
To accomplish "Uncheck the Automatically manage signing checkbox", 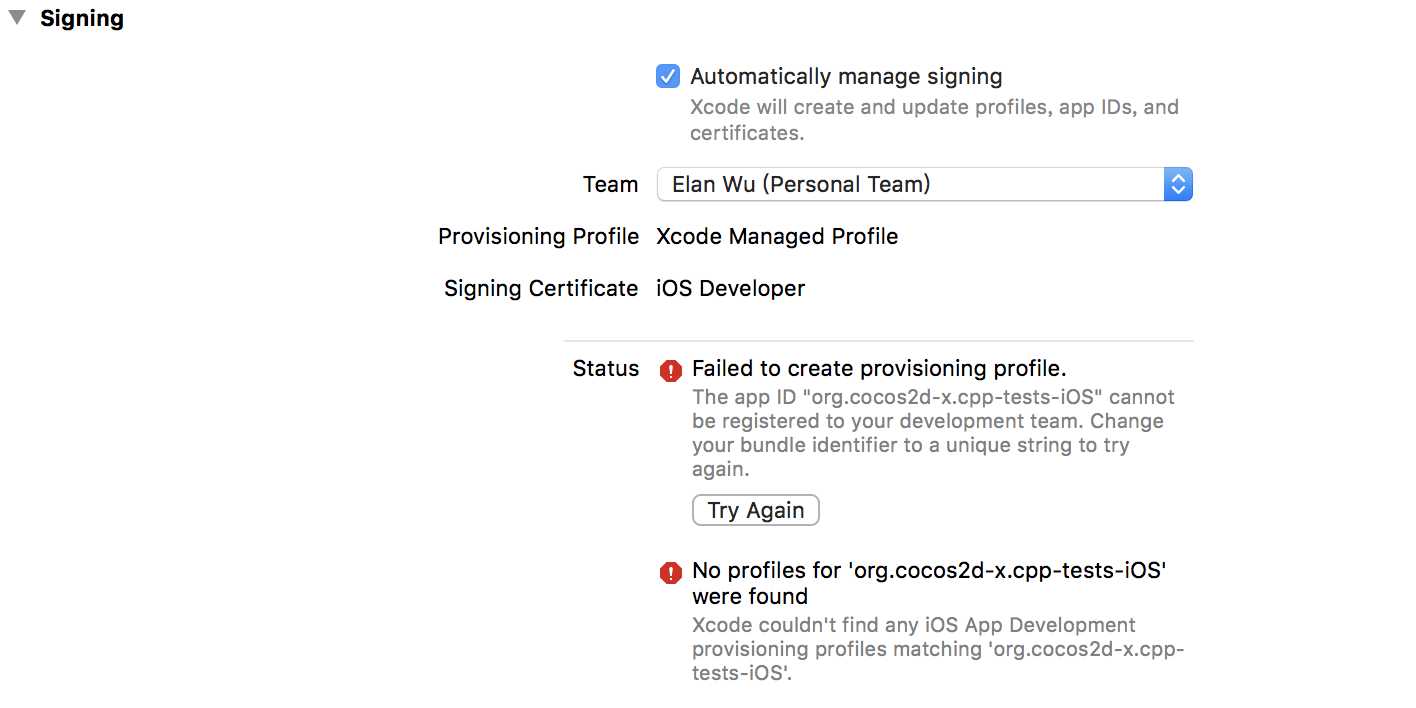I will (x=668, y=76).
